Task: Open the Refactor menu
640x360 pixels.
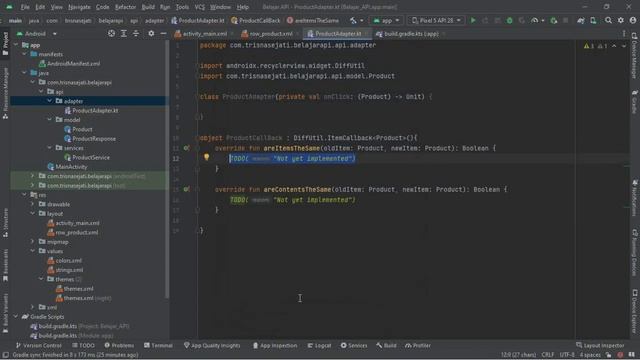Action: (125, 7)
